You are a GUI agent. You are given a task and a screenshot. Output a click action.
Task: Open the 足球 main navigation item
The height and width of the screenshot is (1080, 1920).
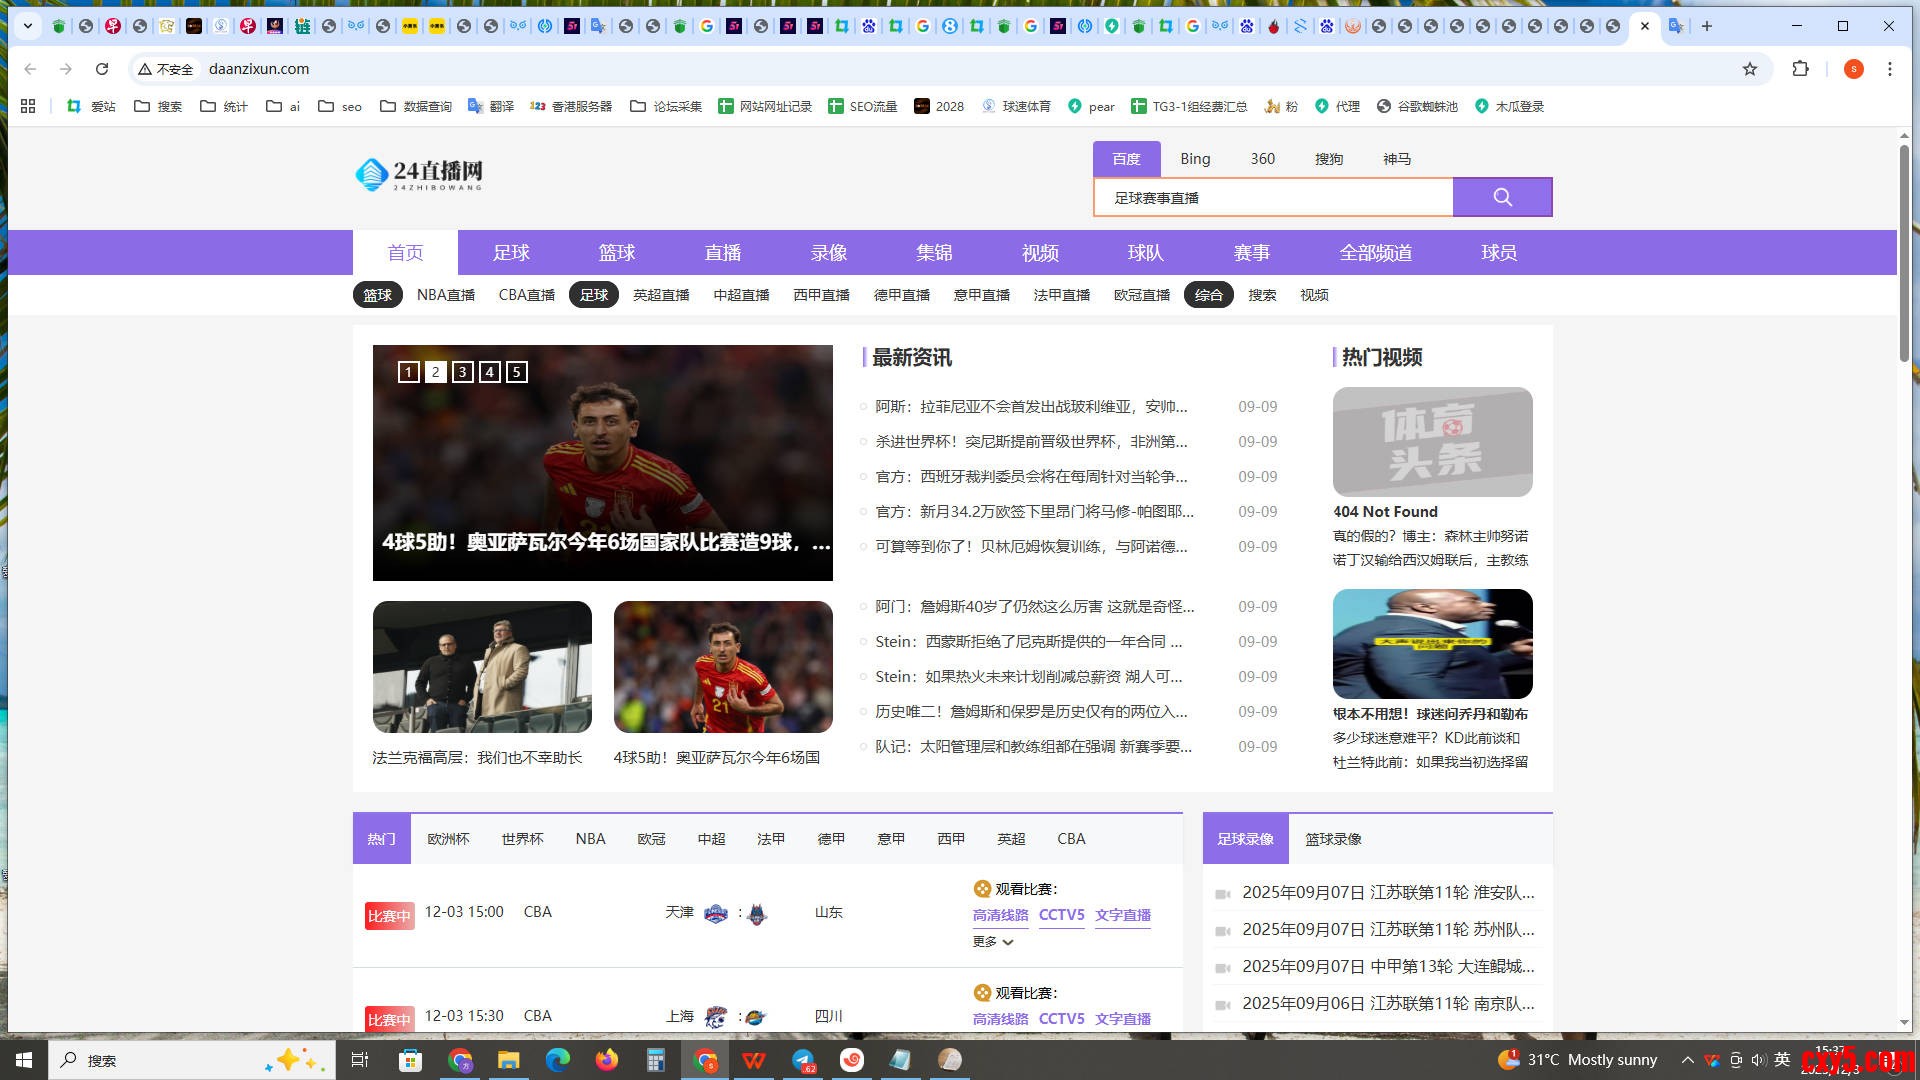tap(511, 253)
